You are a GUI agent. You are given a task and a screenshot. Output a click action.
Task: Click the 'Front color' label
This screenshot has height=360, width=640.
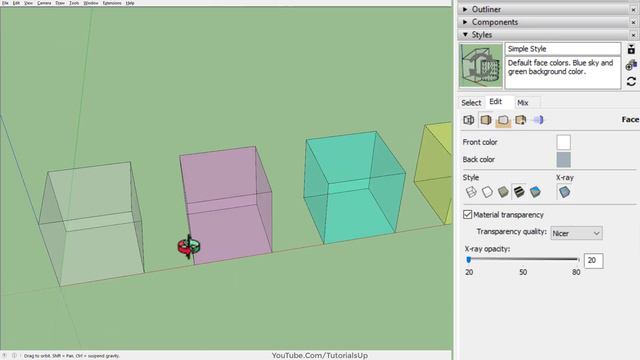tap(480, 142)
